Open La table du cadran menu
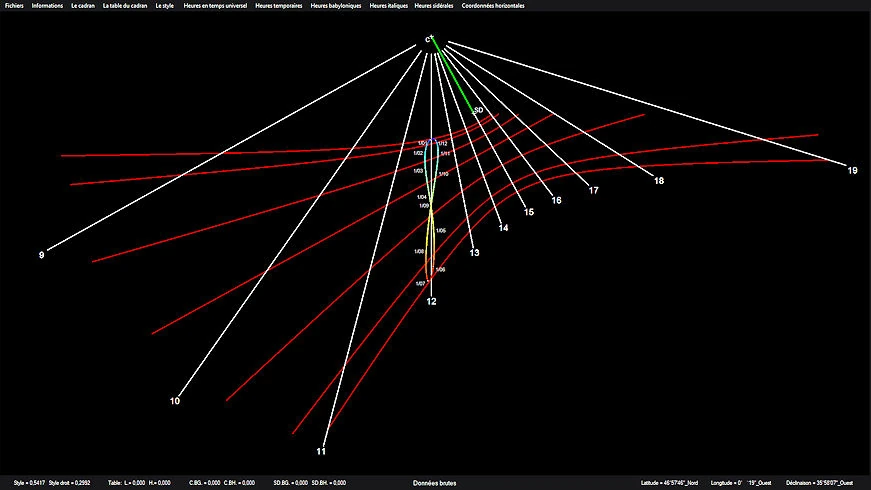This screenshot has height=490, width=871. pos(125,6)
